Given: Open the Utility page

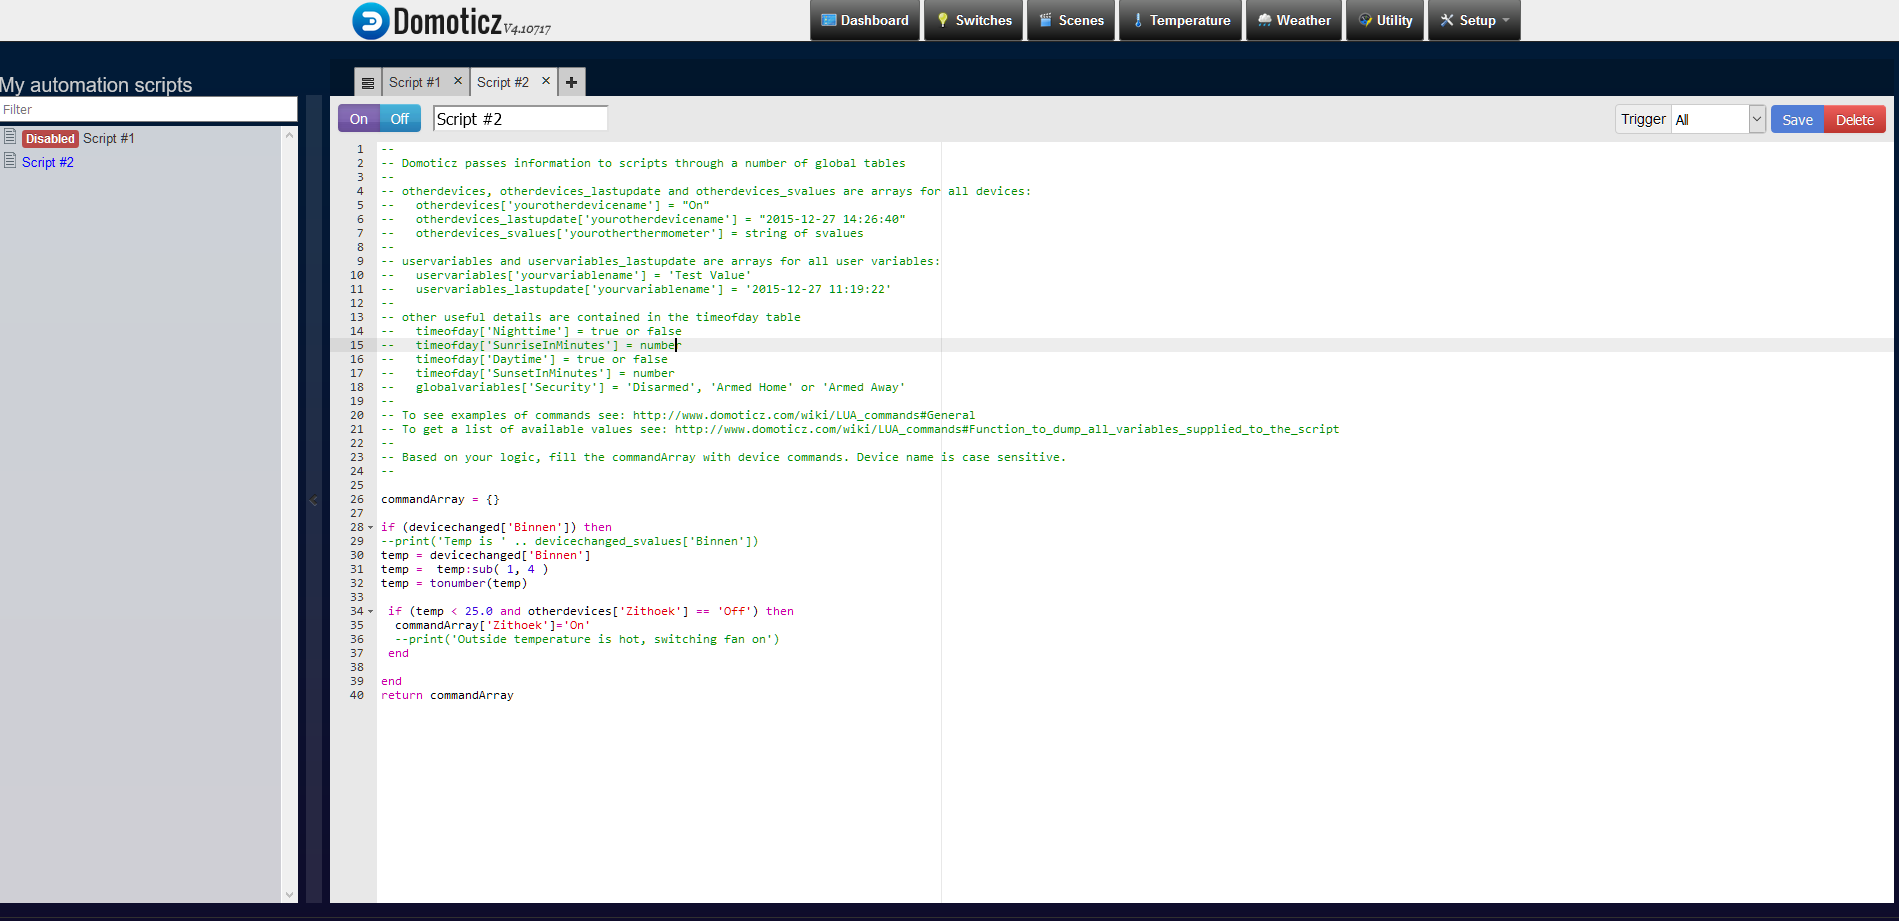Looking at the screenshot, I should pos(1385,20).
